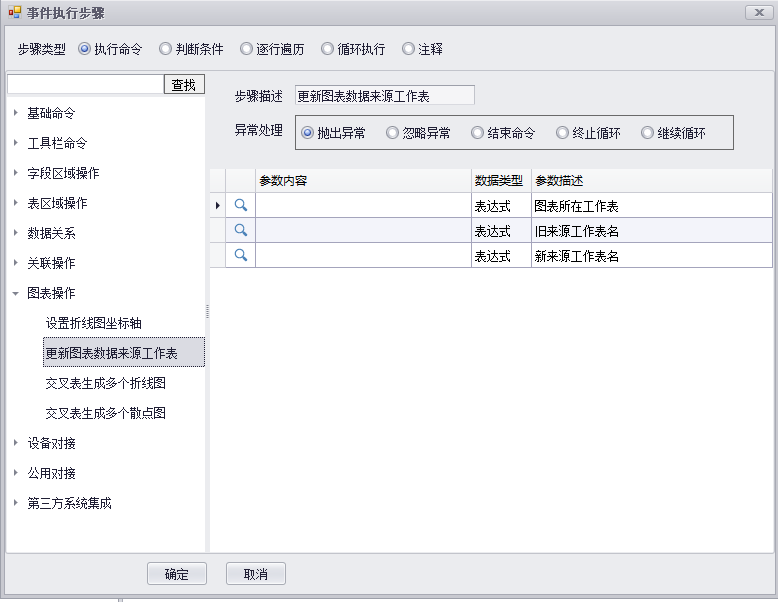
Task: Click the 查找 search button
Action: click(x=184, y=85)
